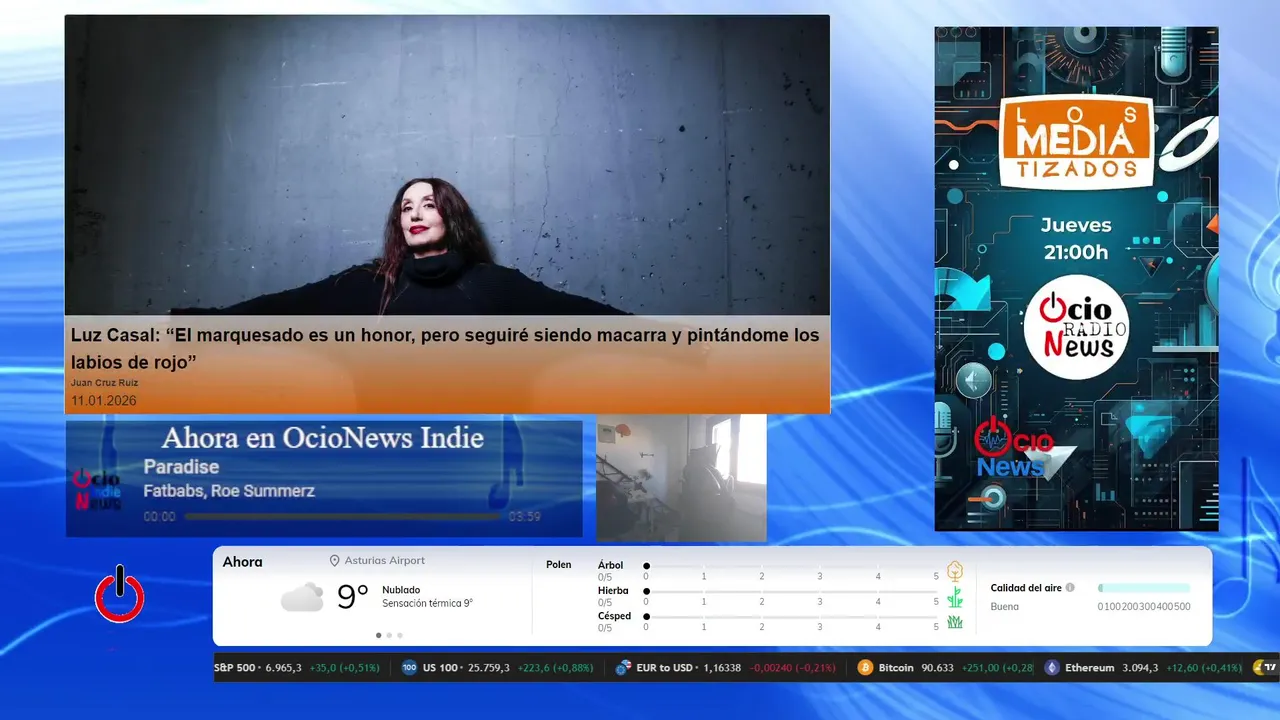The height and width of the screenshot is (720, 1280).
Task: Click the US 100 ticker icon
Action: point(409,668)
